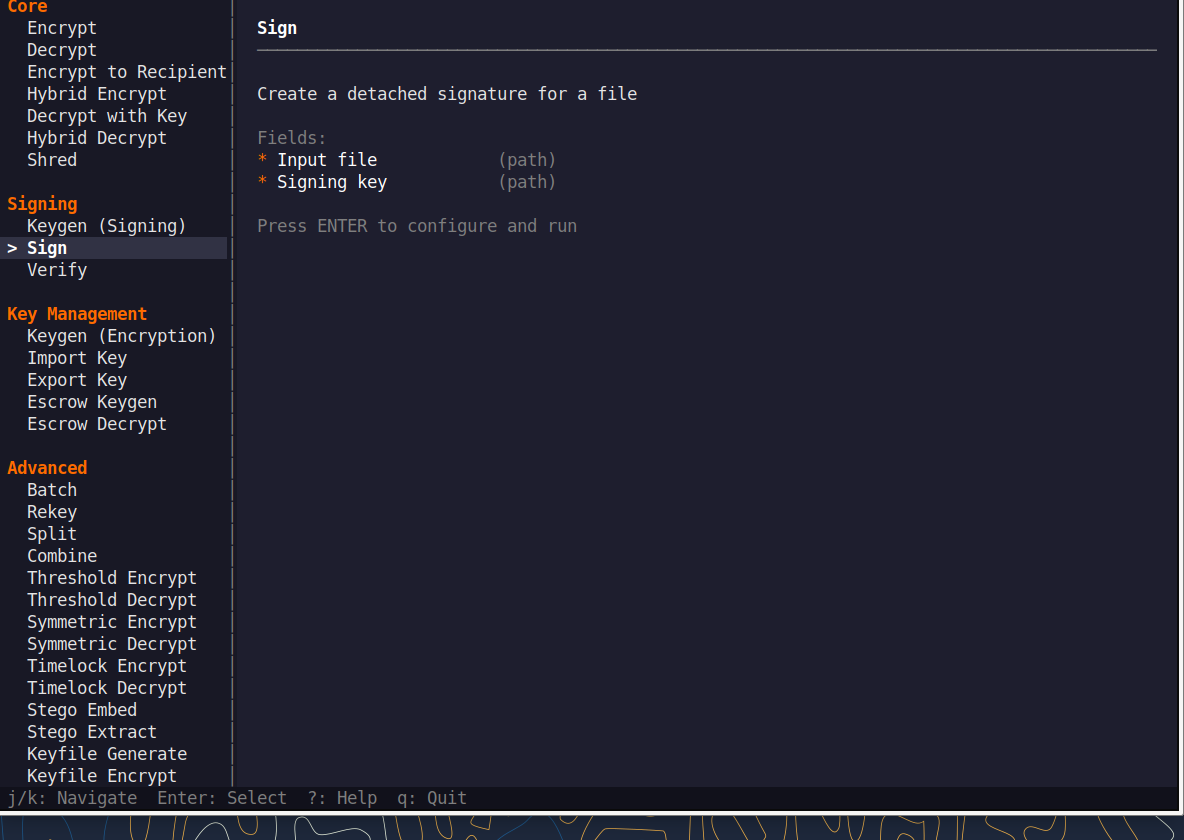
Task: Click the 'q: Quit' status hint
Action: [432, 798]
